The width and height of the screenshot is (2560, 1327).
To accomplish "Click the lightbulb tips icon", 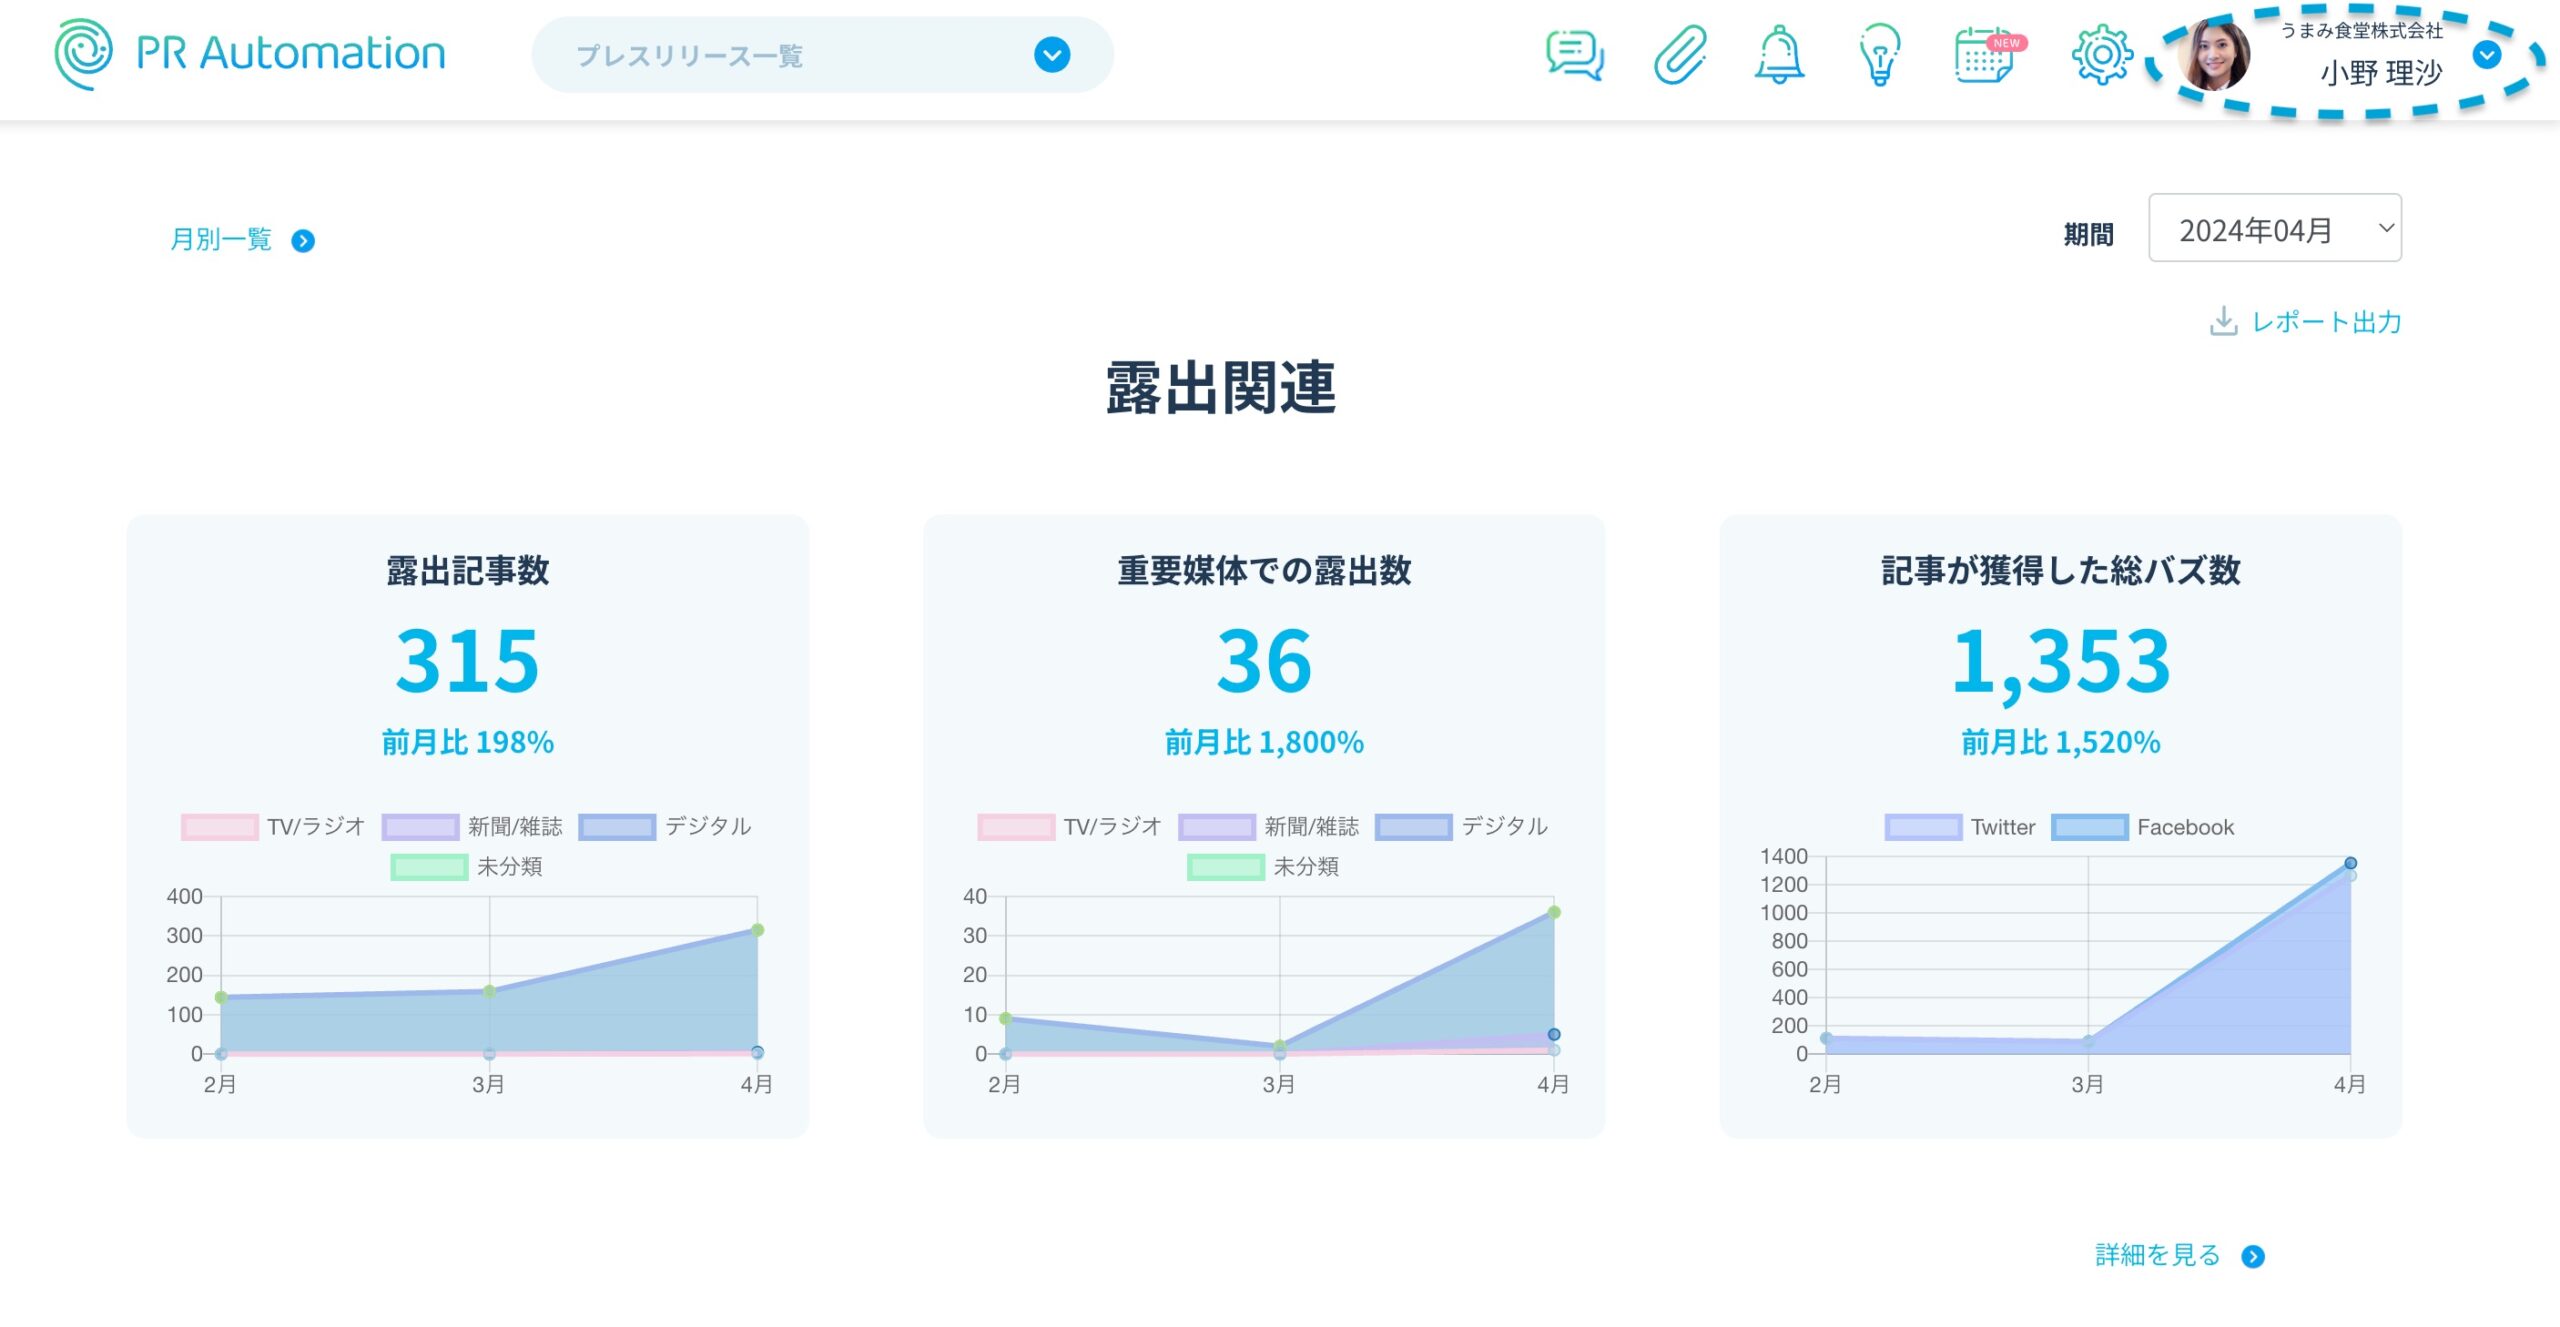I will (1879, 56).
